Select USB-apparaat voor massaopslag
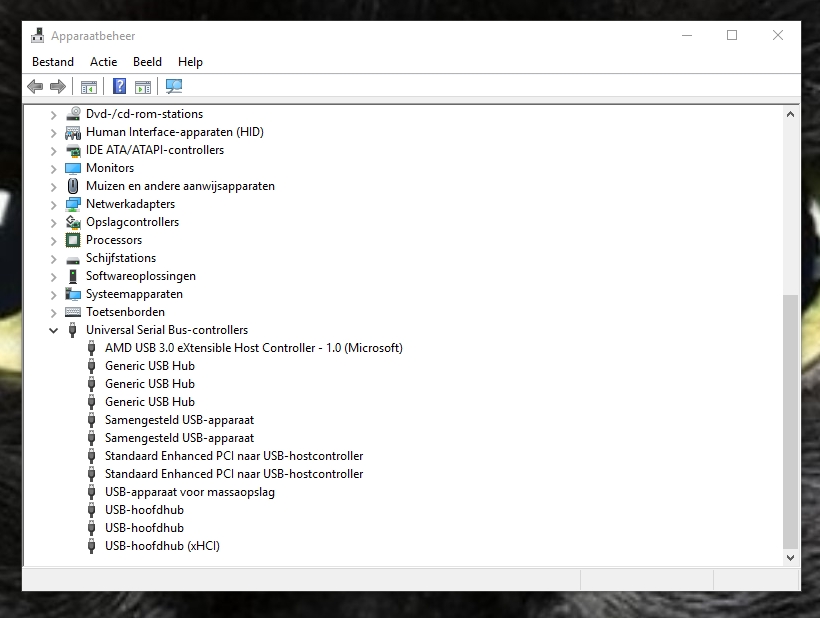The width and height of the screenshot is (820, 618). 190,492
